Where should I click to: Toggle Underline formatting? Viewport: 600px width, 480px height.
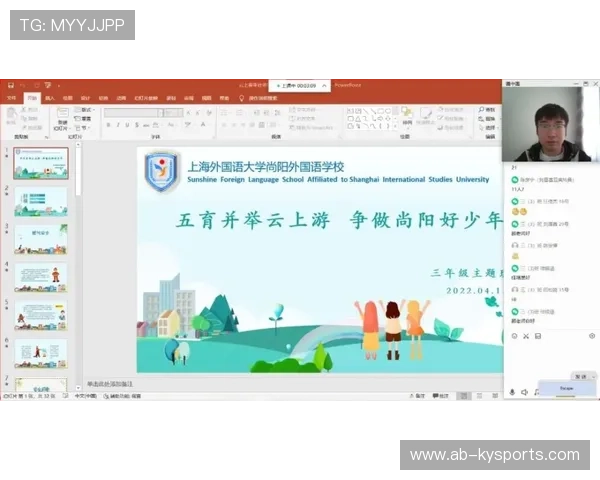pos(127,125)
